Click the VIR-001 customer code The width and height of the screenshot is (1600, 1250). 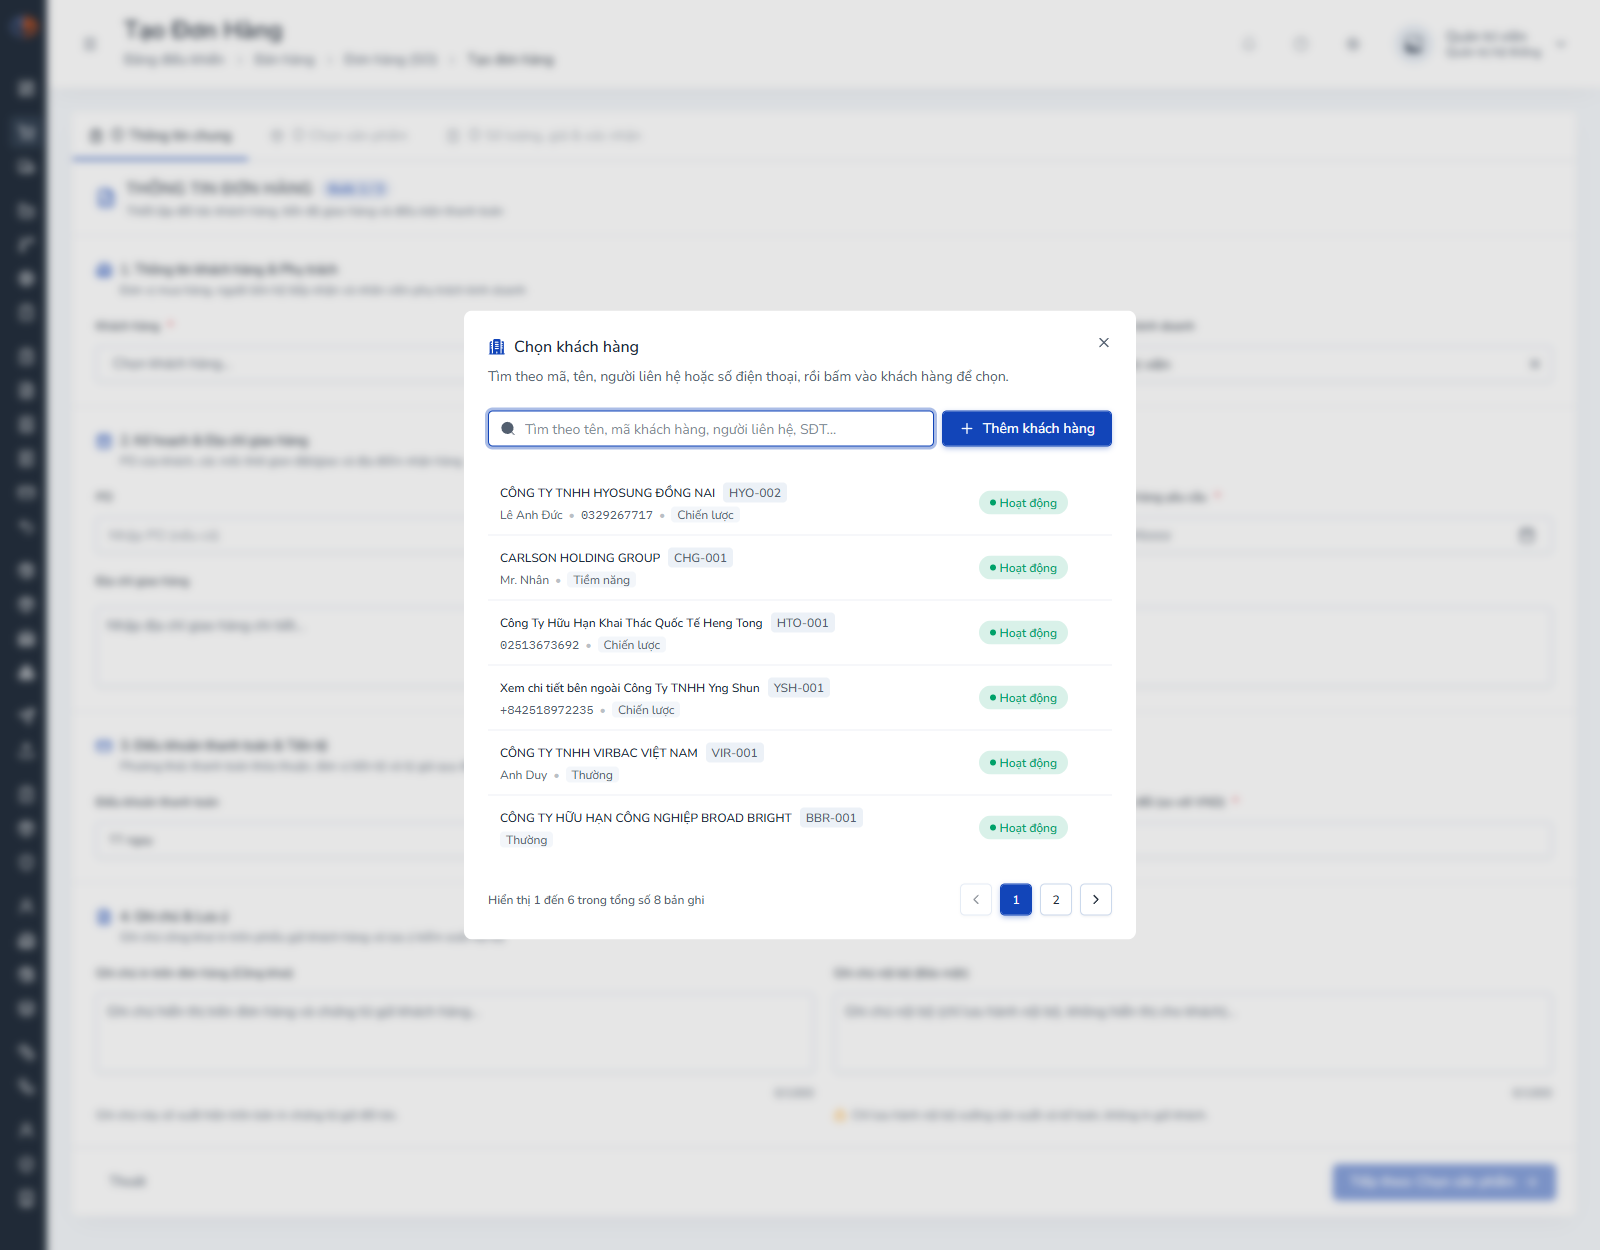[x=735, y=753]
